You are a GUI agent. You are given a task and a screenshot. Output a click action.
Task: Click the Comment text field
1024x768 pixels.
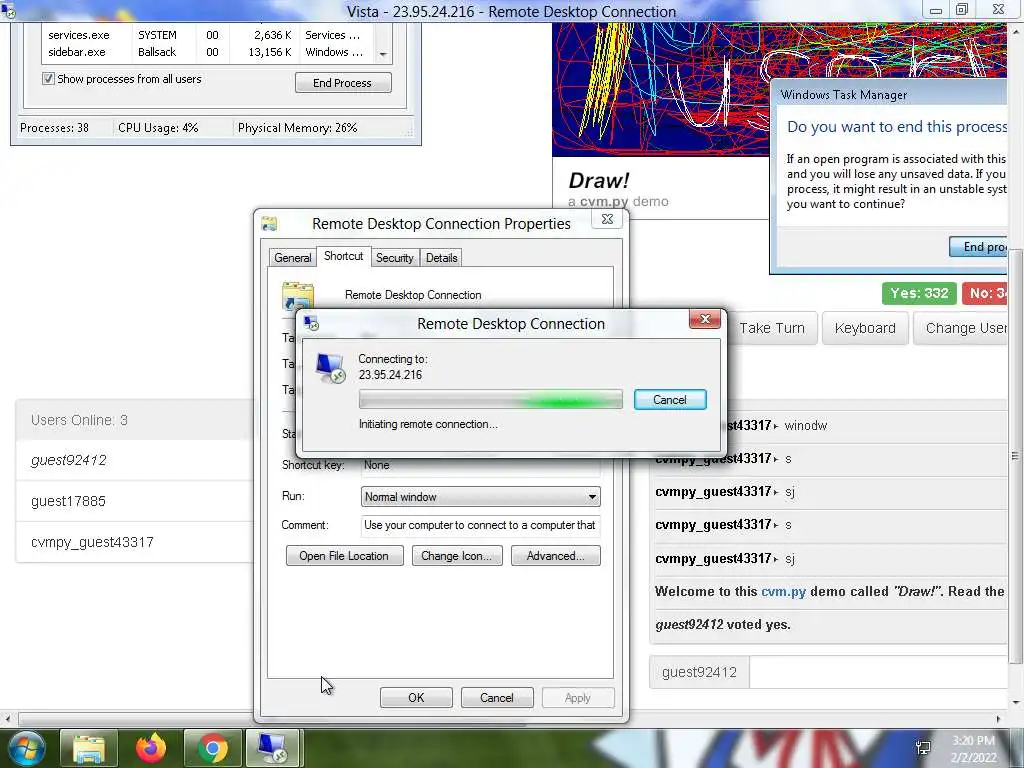point(481,525)
